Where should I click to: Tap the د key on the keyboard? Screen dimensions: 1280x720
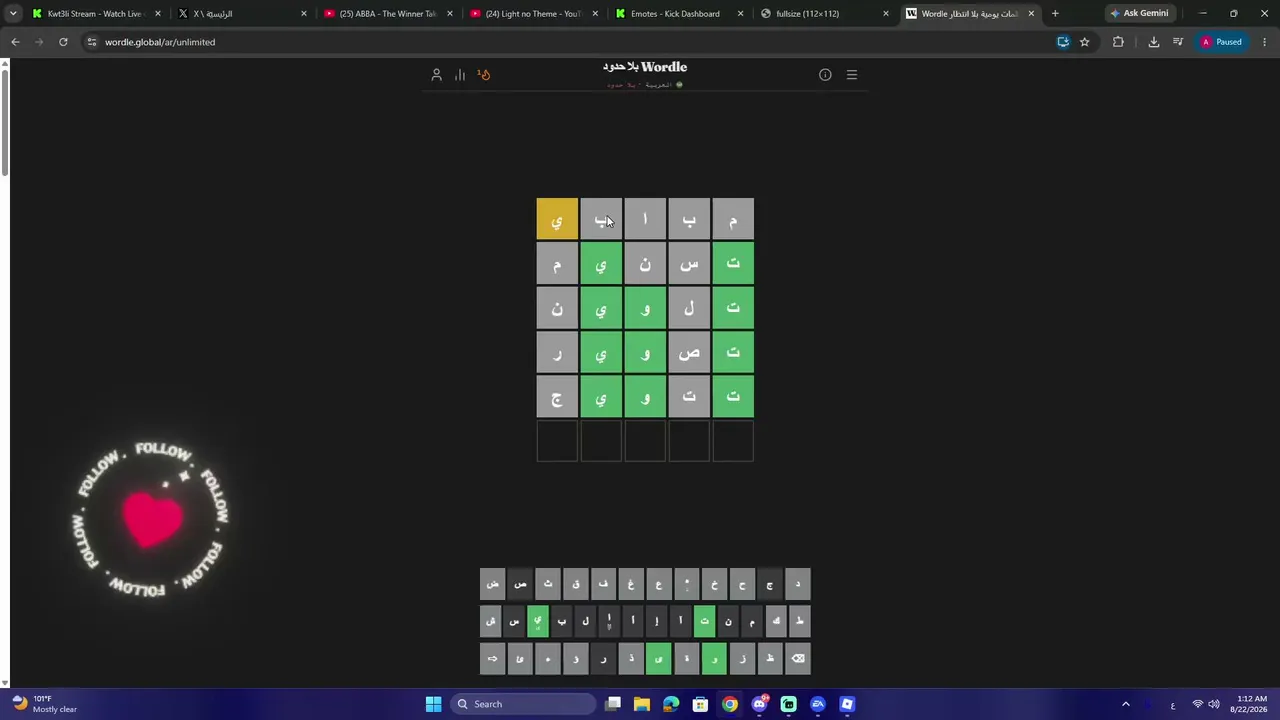(798, 584)
